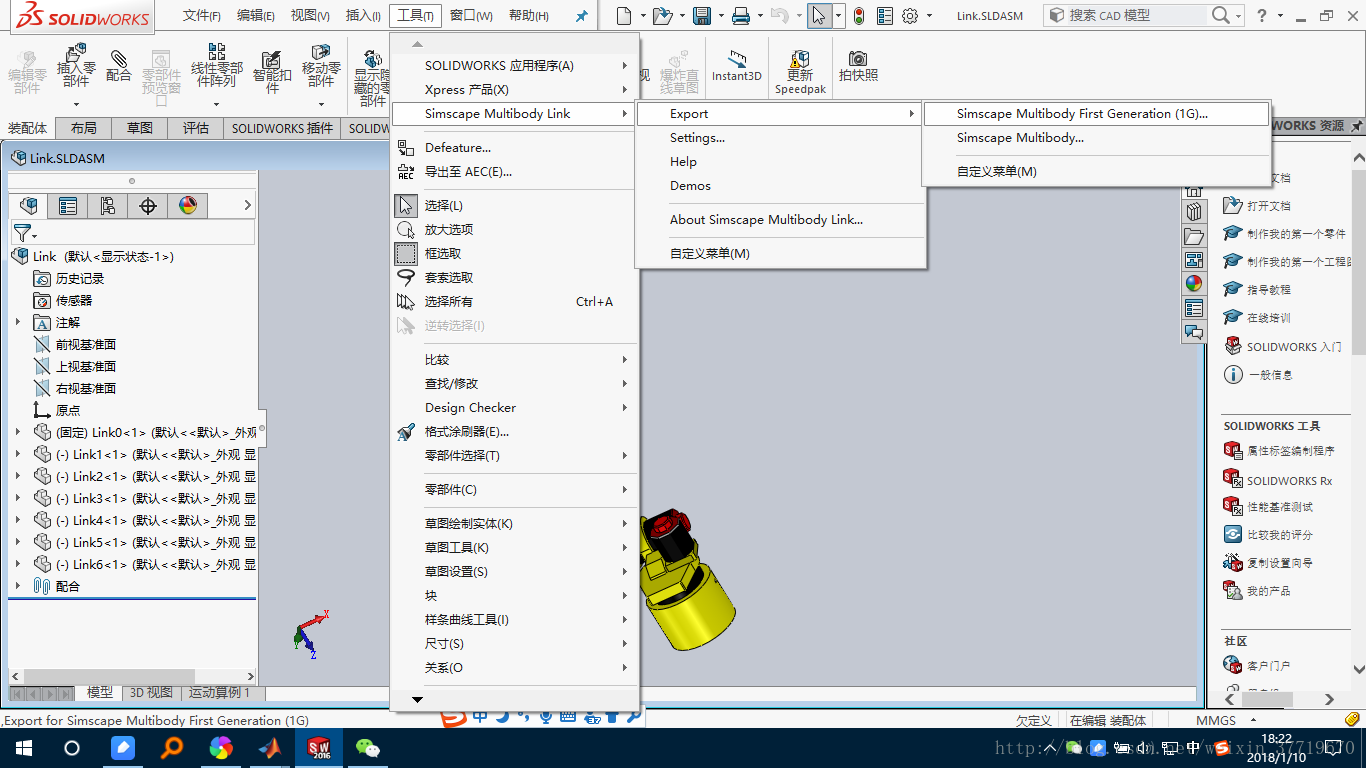Open the DisplayManager color ball tab icon
Screen dimensions: 1366x768
click(x=188, y=206)
